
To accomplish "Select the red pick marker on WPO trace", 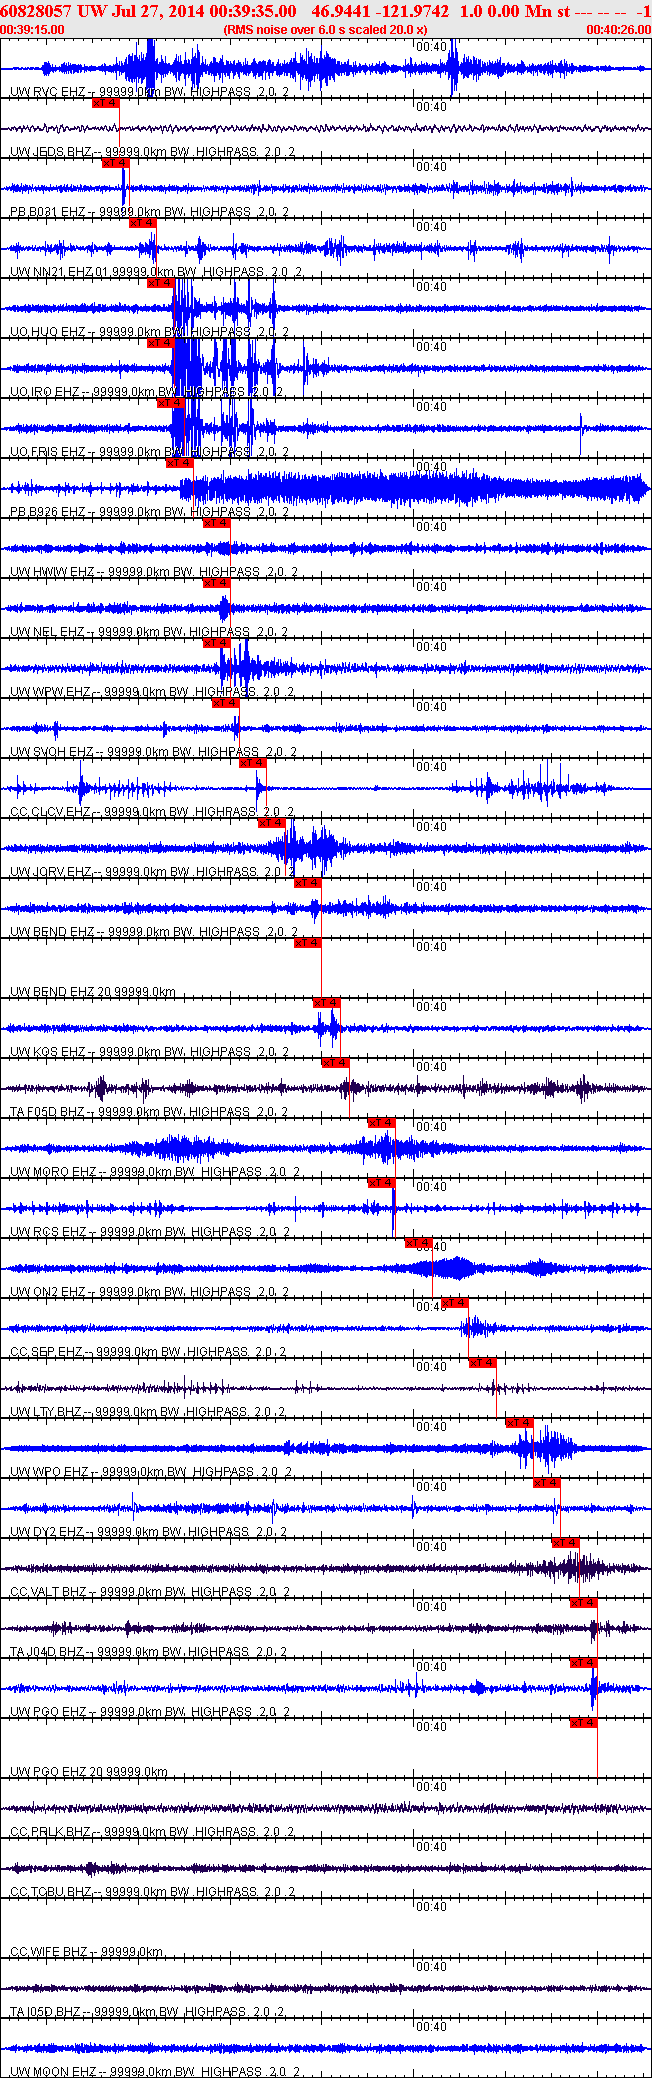I will pos(520,1423).
